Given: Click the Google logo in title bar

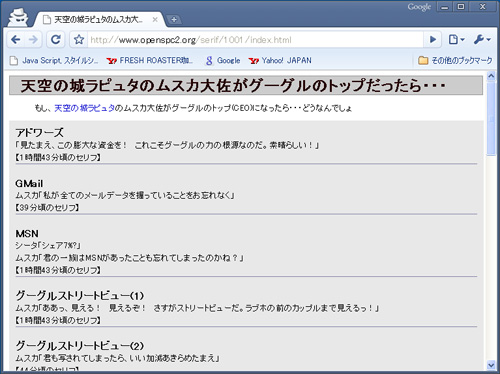Looking at the screenshot, I should pos(419,7).
